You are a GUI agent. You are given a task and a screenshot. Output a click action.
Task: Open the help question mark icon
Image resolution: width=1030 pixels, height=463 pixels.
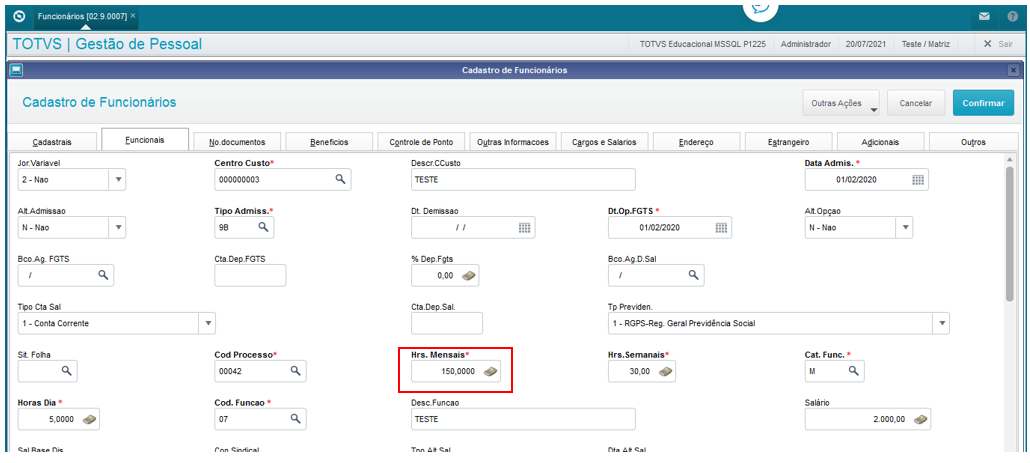point(1012,16)
